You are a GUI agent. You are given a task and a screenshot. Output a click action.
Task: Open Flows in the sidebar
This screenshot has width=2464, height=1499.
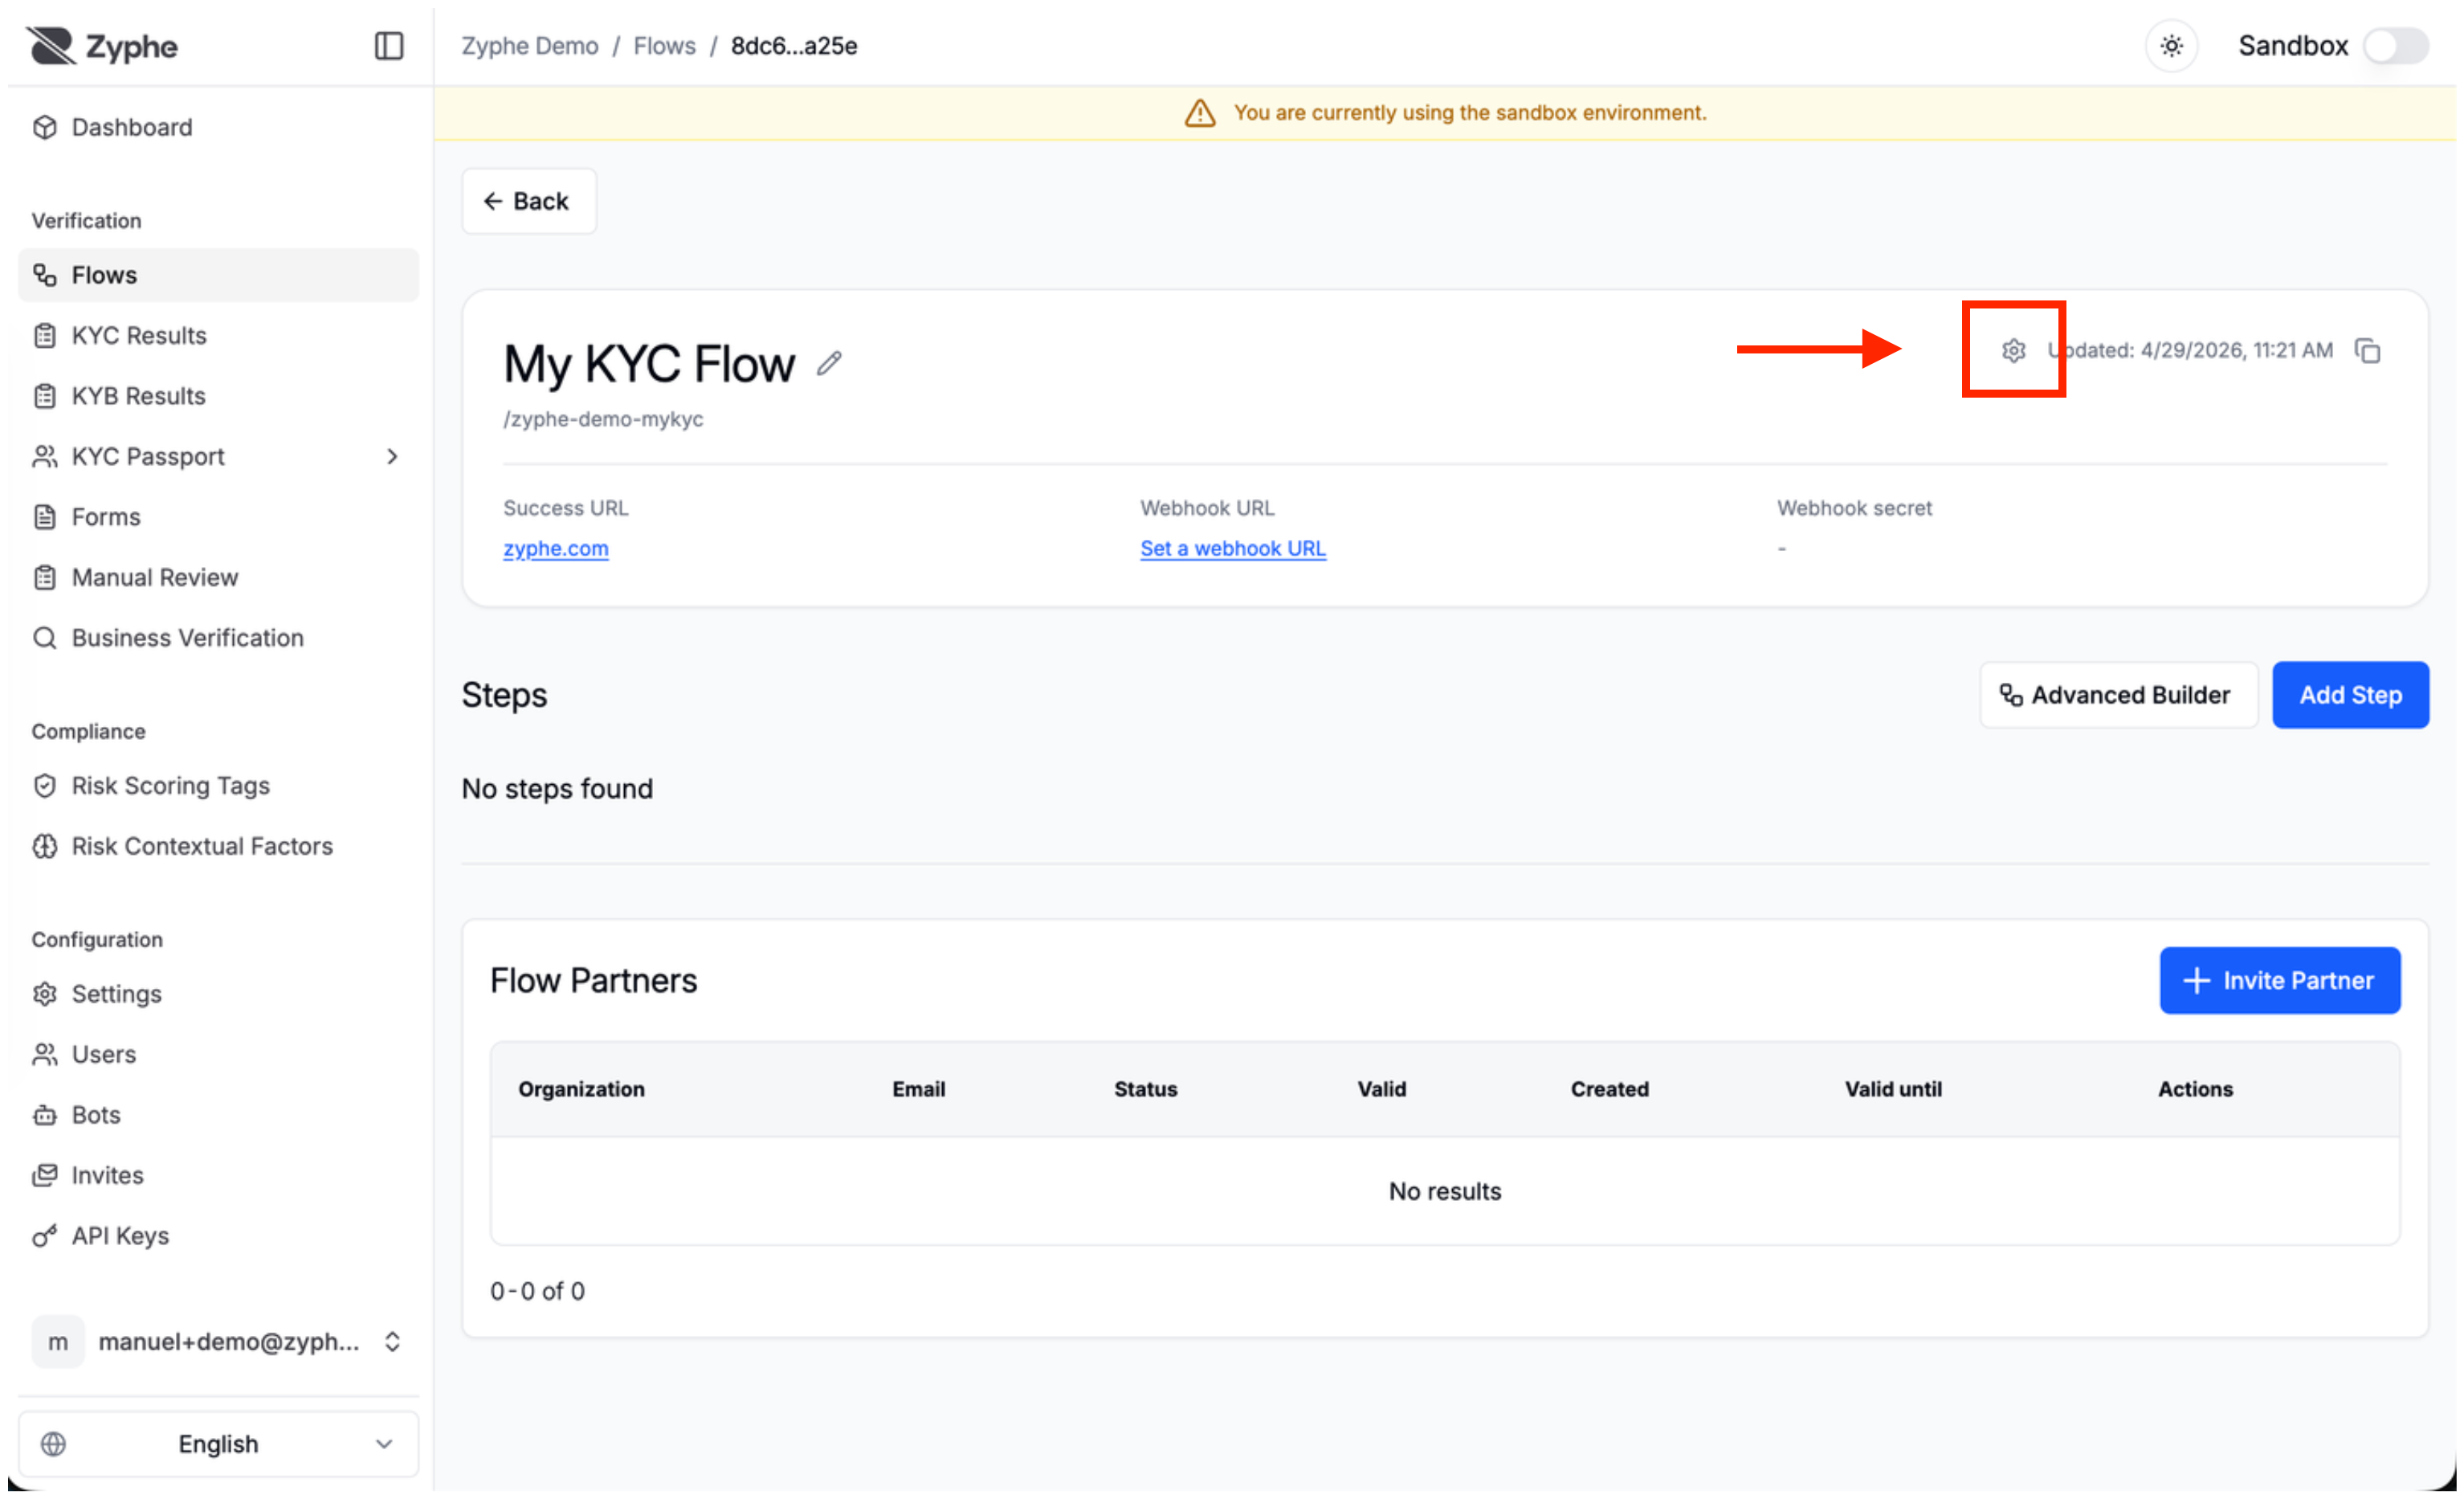pyautogui.click(x=218, y=275)
